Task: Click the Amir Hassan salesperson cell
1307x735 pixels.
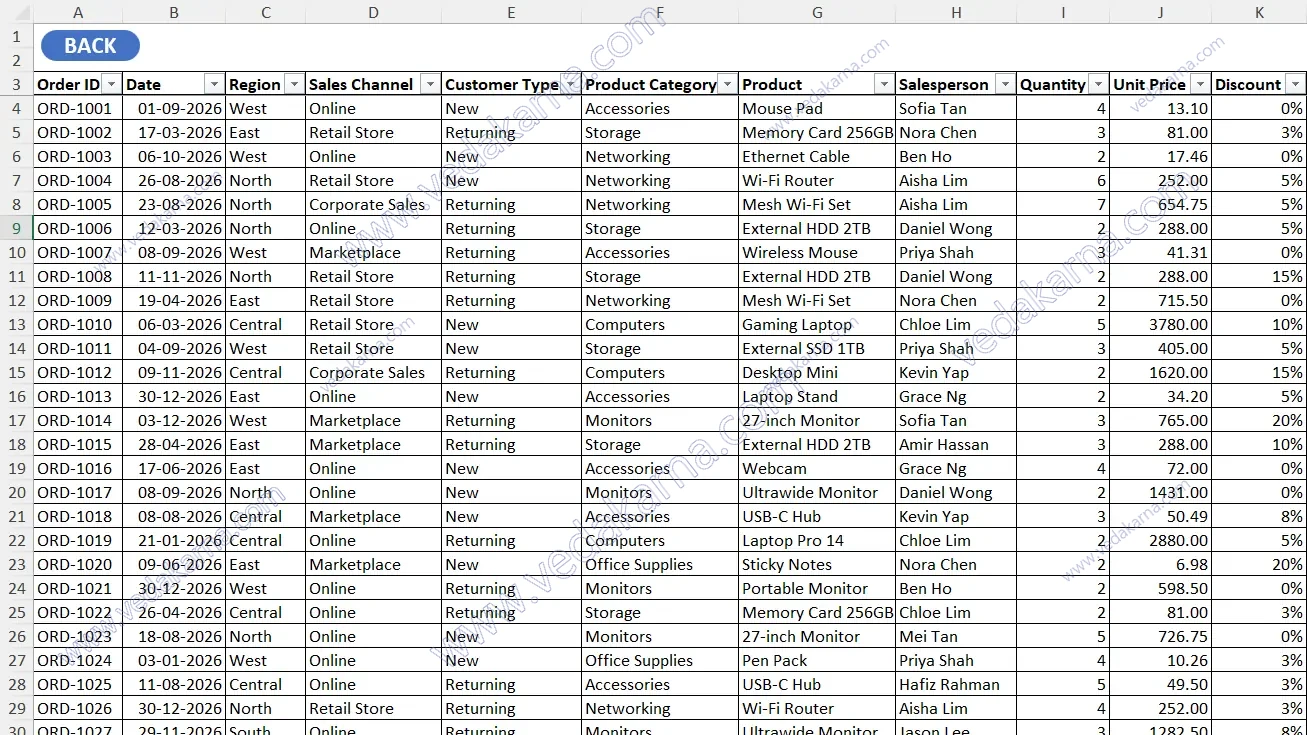Action: (956, 445)
